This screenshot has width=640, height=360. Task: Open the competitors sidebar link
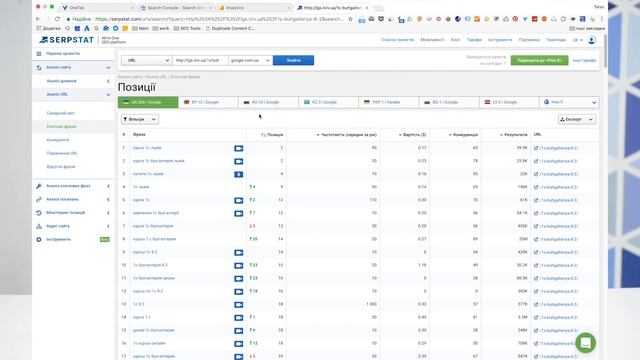58,140
